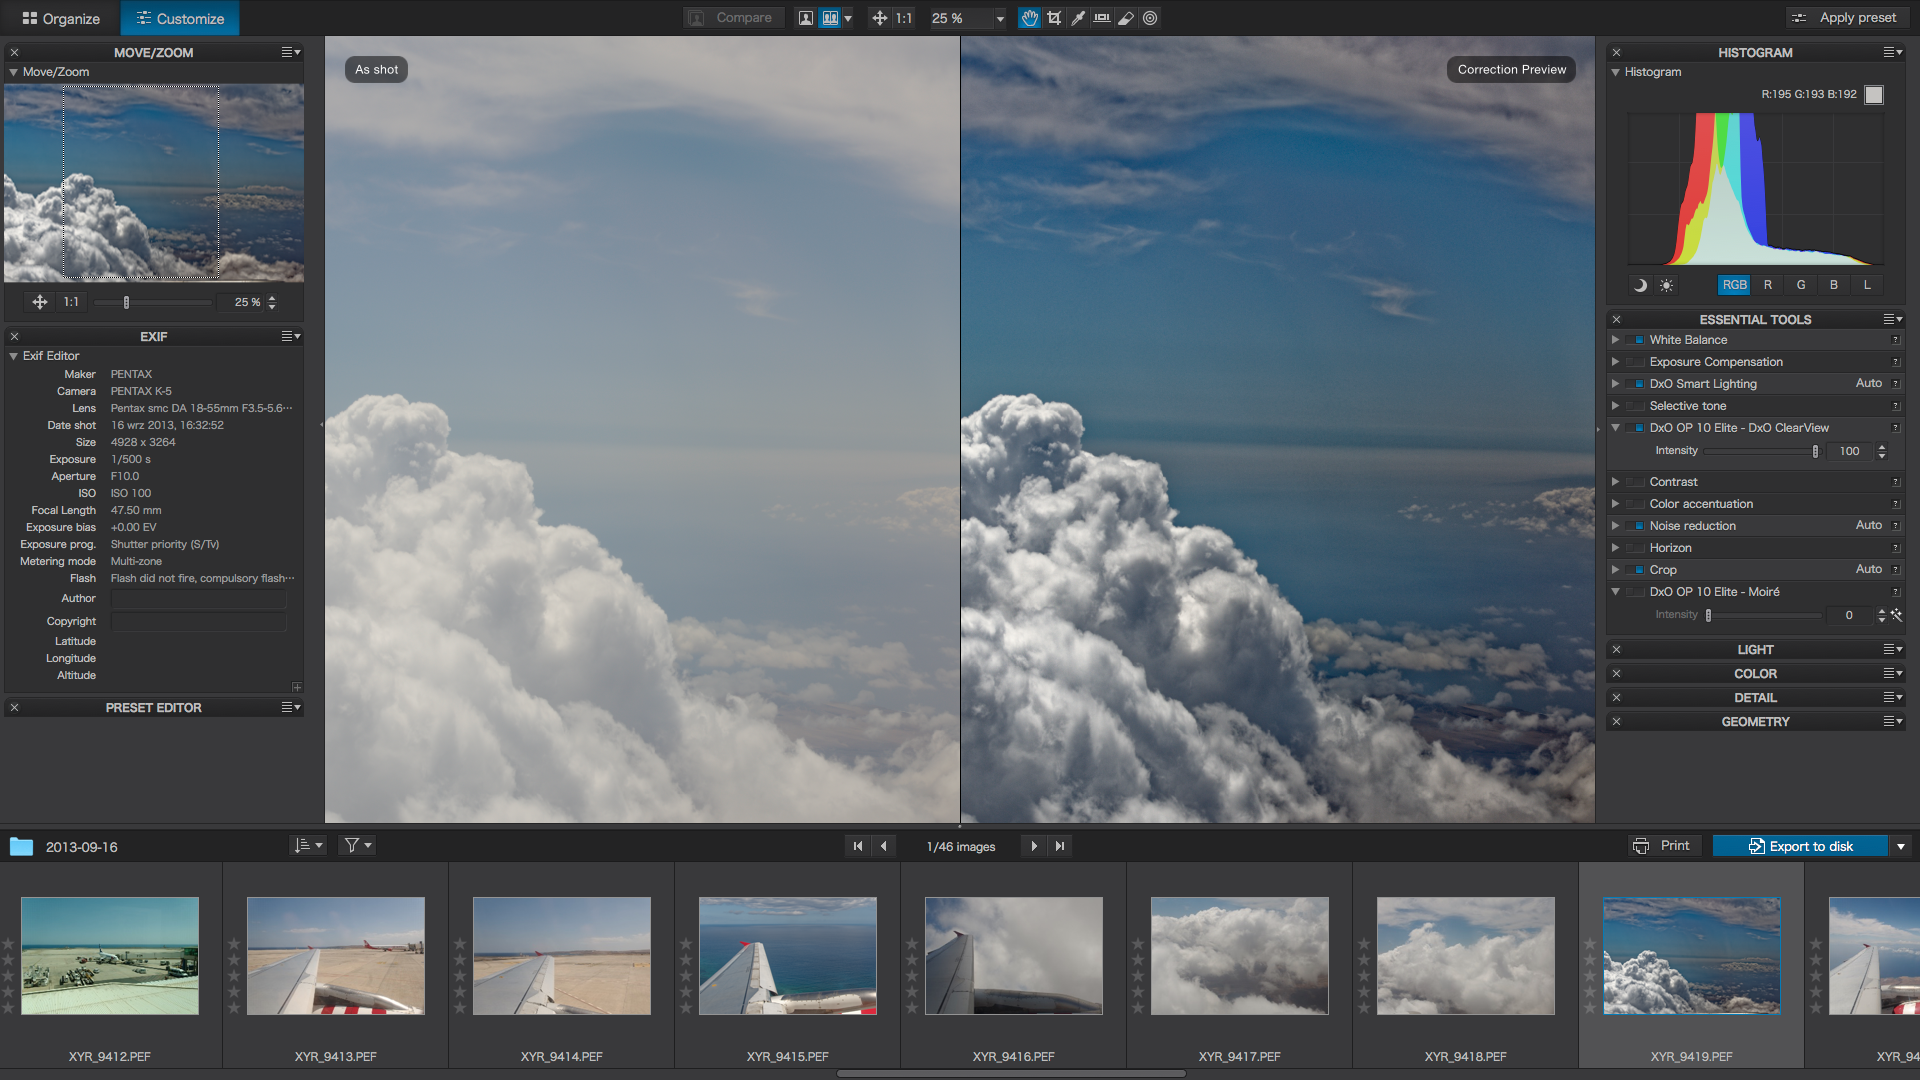Click the Print button
Screen dimensions: 1920x1080
[1661, 846]
